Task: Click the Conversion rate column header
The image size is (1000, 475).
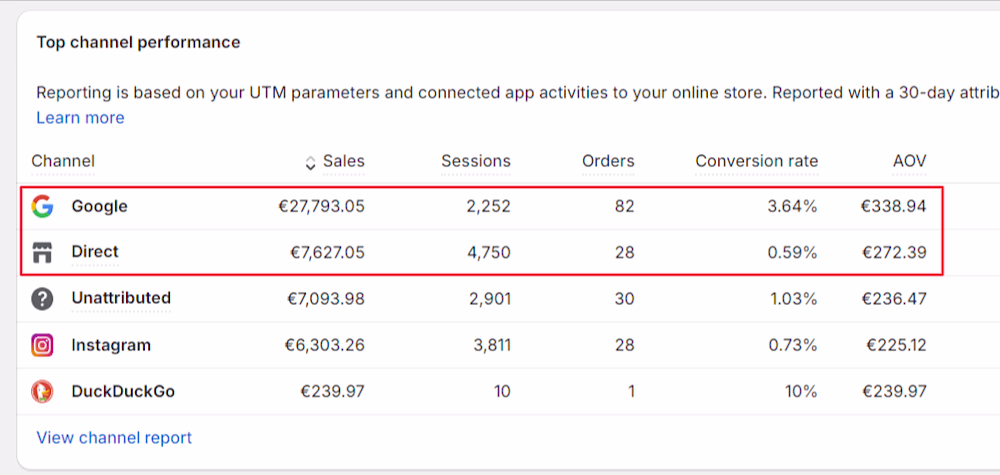Action: click(756, 161)
